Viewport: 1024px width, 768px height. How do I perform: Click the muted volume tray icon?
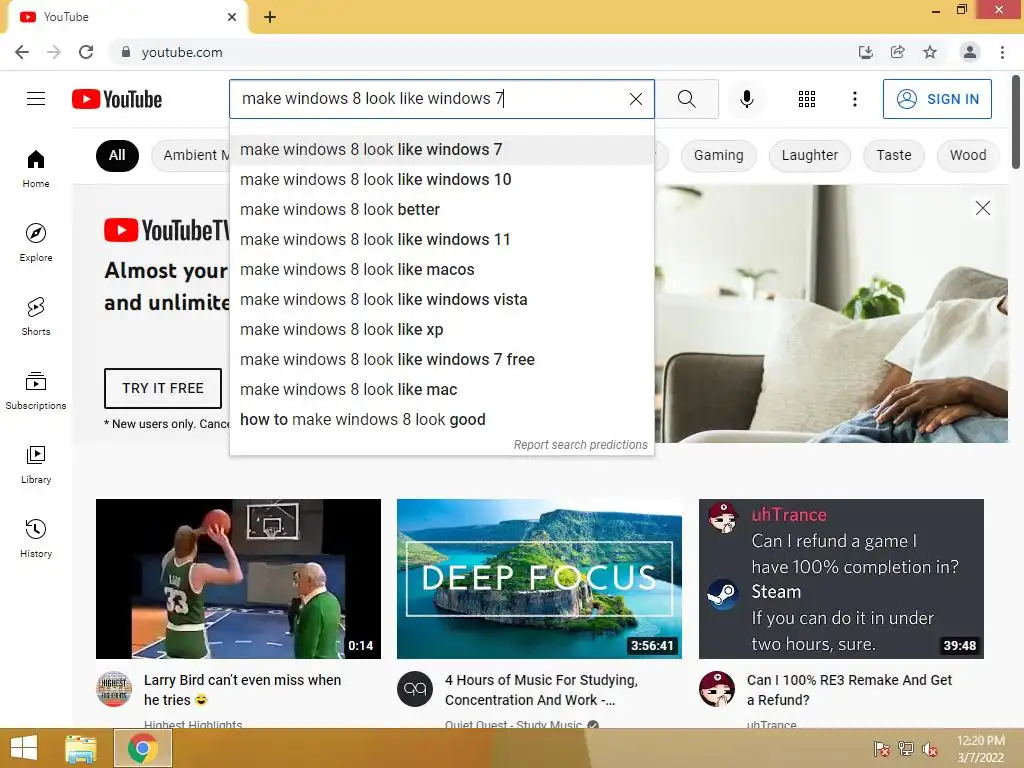(x=930, y=749)
